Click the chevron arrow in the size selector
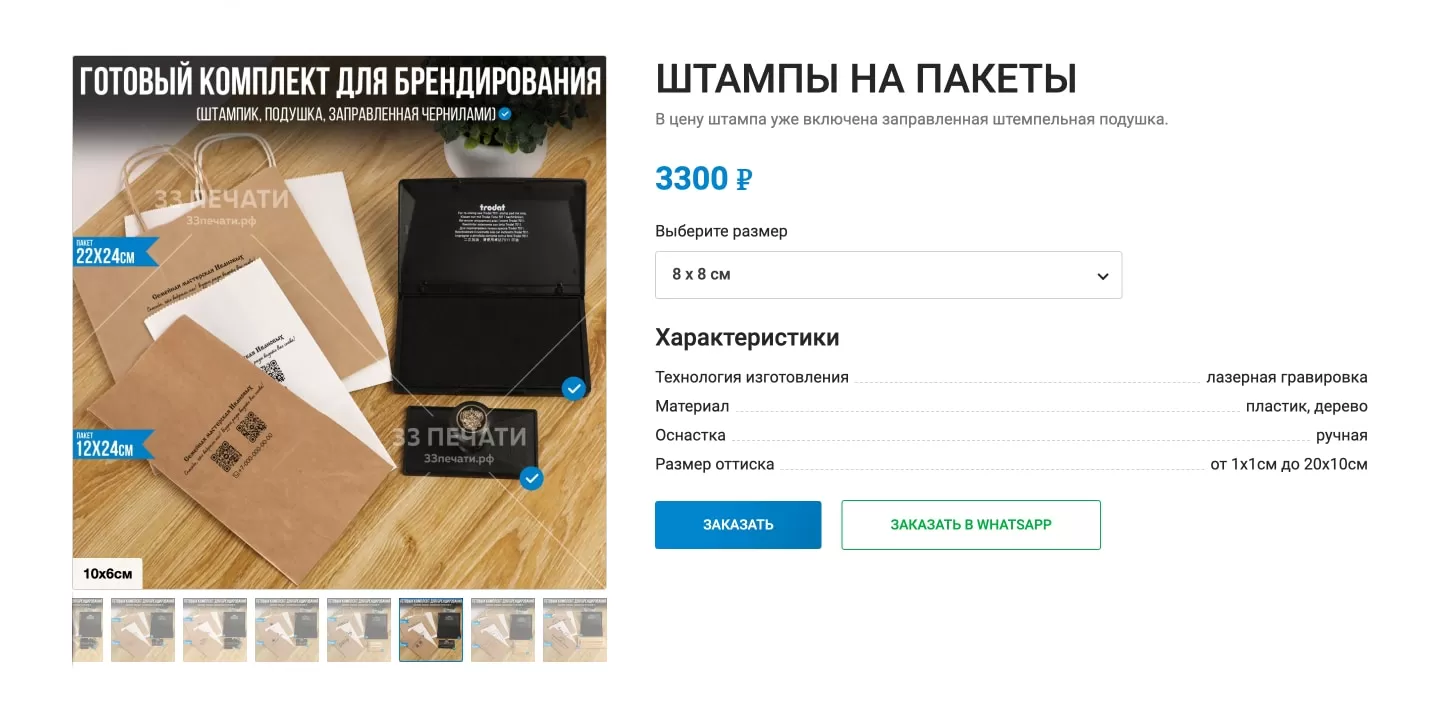The image size is (1440, 720). pyautogui.click(x=1102, y=276)
